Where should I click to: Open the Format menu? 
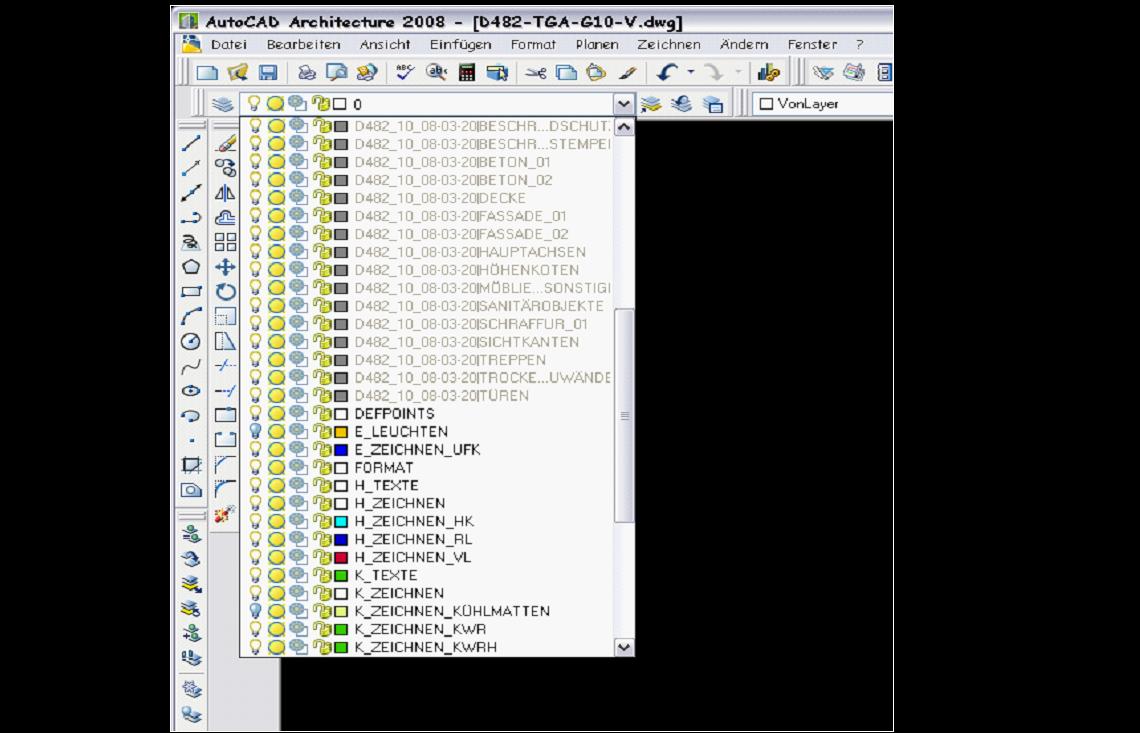click(x=533, y=44)
